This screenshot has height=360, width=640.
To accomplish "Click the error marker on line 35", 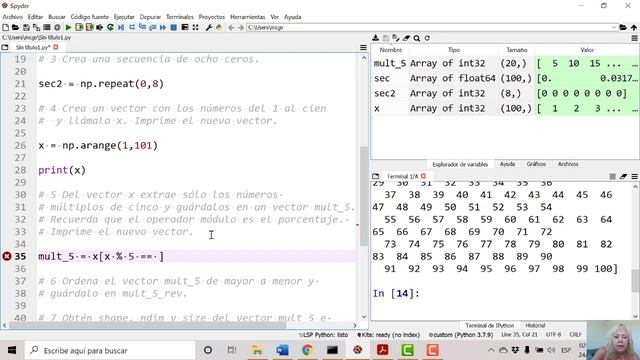I will coord(7,256).
